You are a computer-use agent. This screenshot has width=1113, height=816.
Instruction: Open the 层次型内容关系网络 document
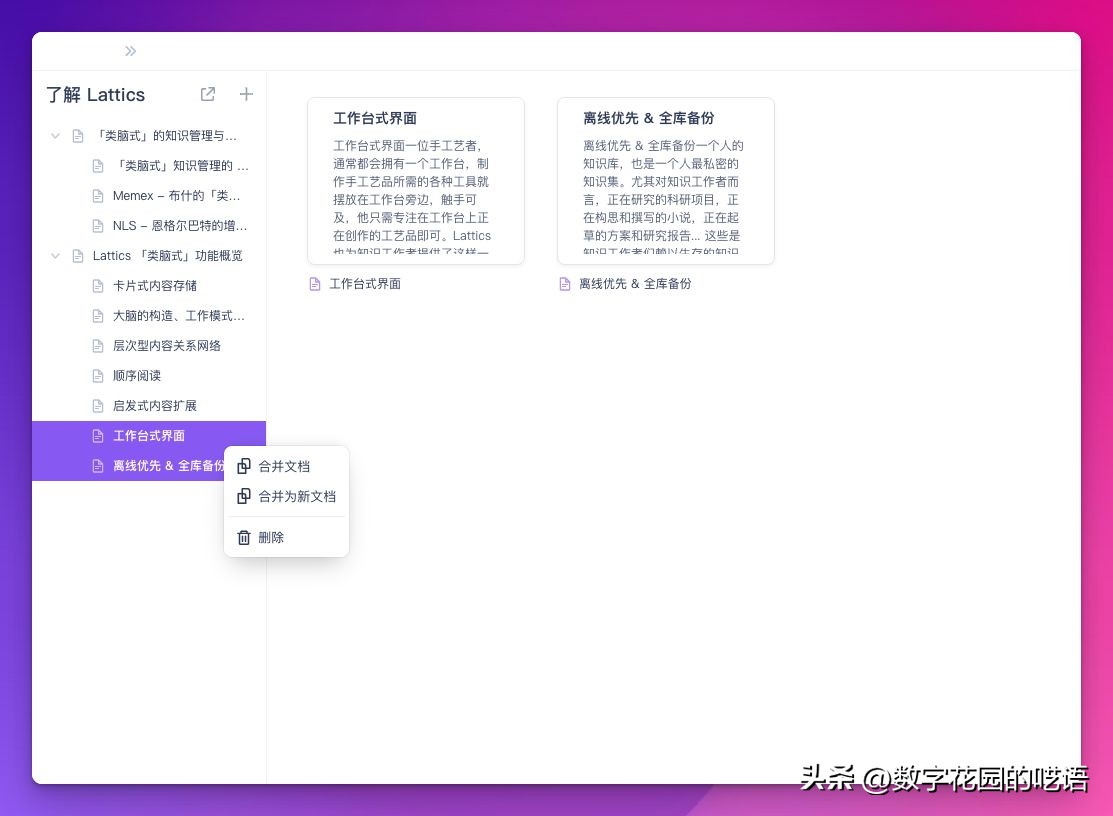(167, 346)
